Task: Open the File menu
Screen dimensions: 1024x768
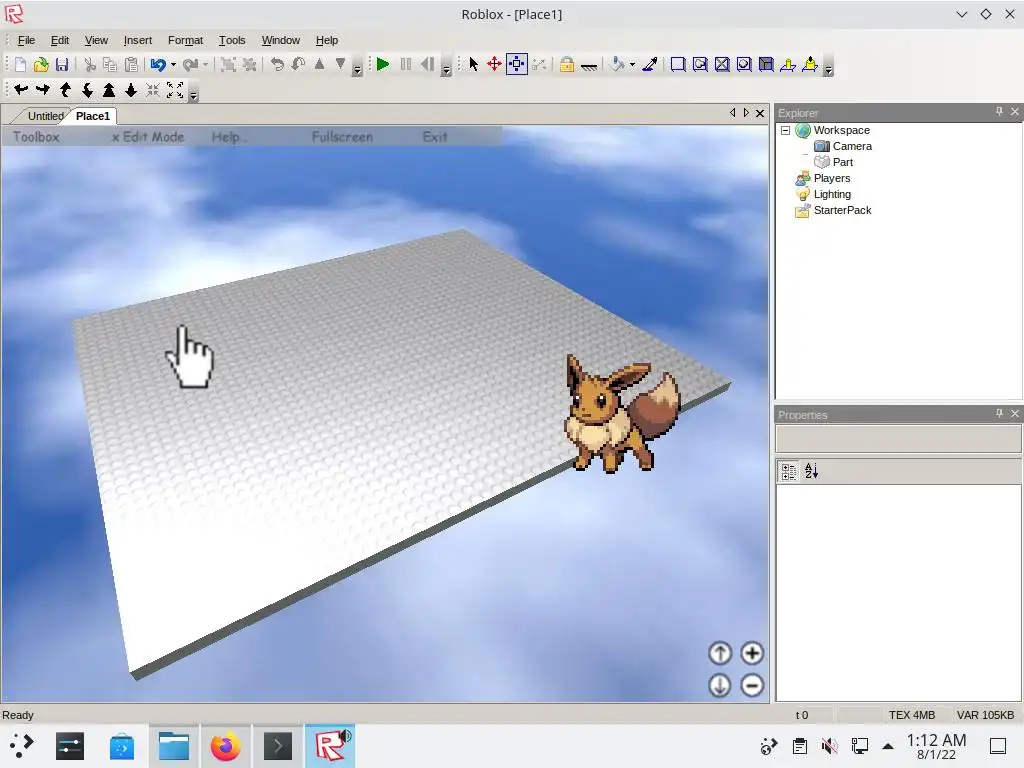Action: tap(26, 40)
